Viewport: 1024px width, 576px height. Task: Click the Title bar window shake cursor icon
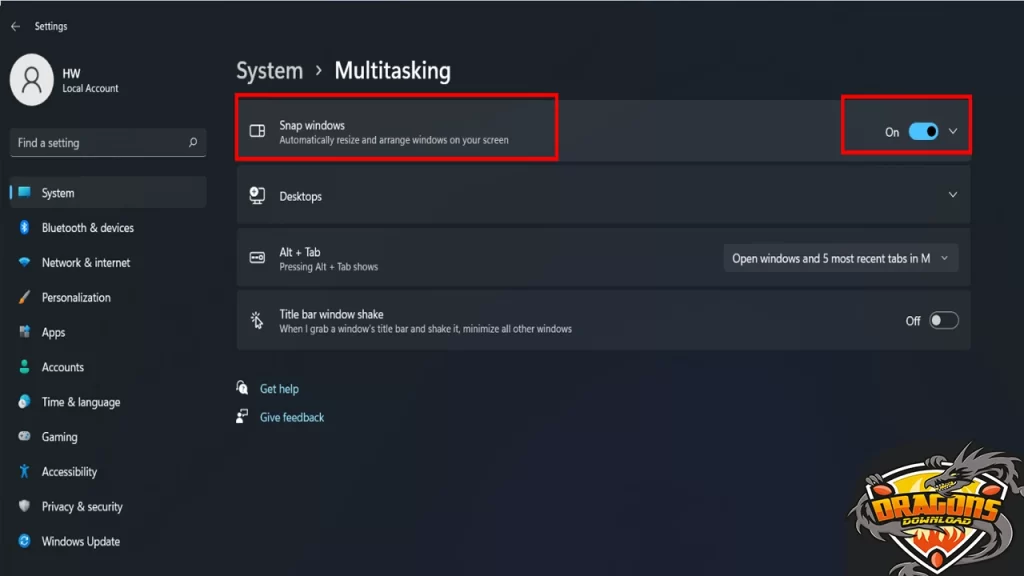tap(258, 320)
